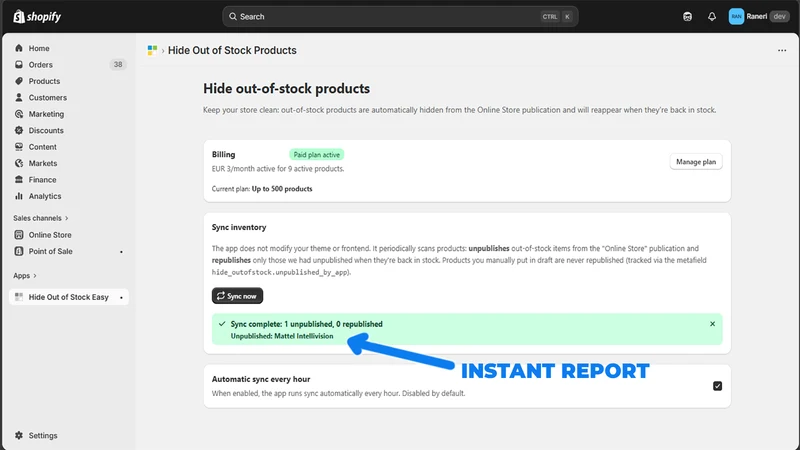Image resolution: width=800 pixels, height=450 pixels.
Task: Click the Orders inbox icon
Action: point(19,64)
